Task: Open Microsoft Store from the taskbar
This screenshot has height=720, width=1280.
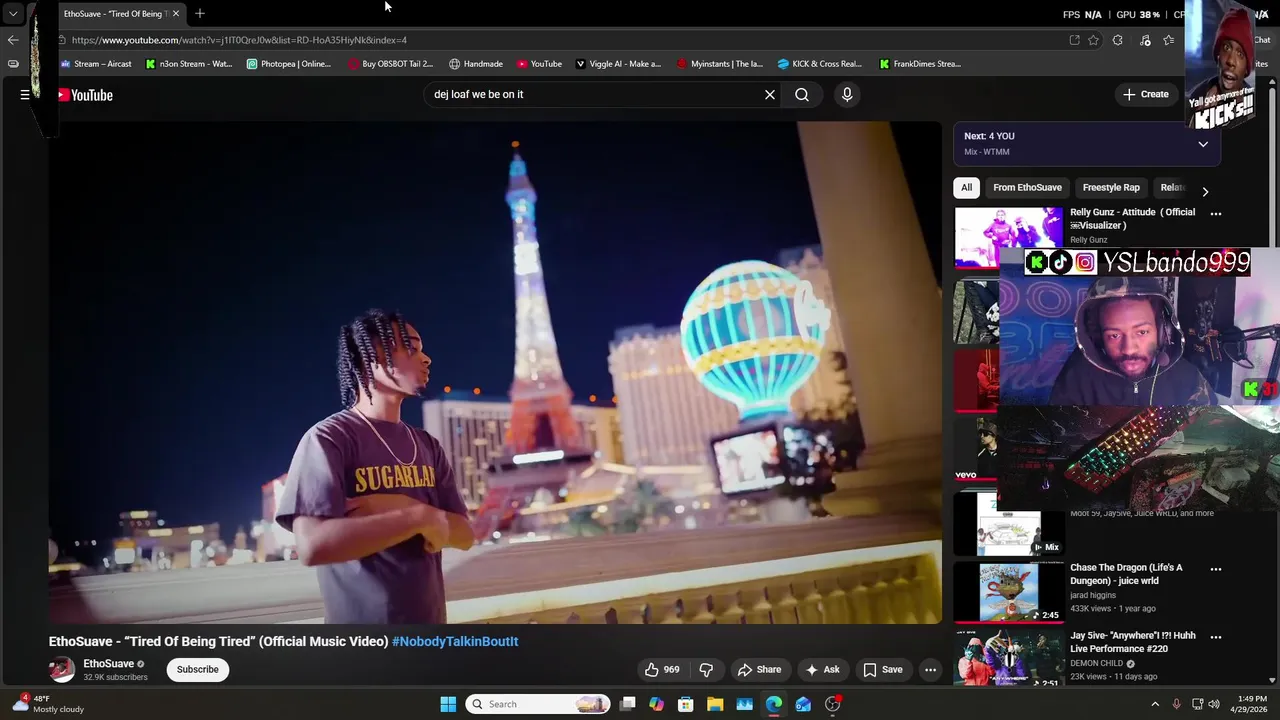Action: click(686, 704)
